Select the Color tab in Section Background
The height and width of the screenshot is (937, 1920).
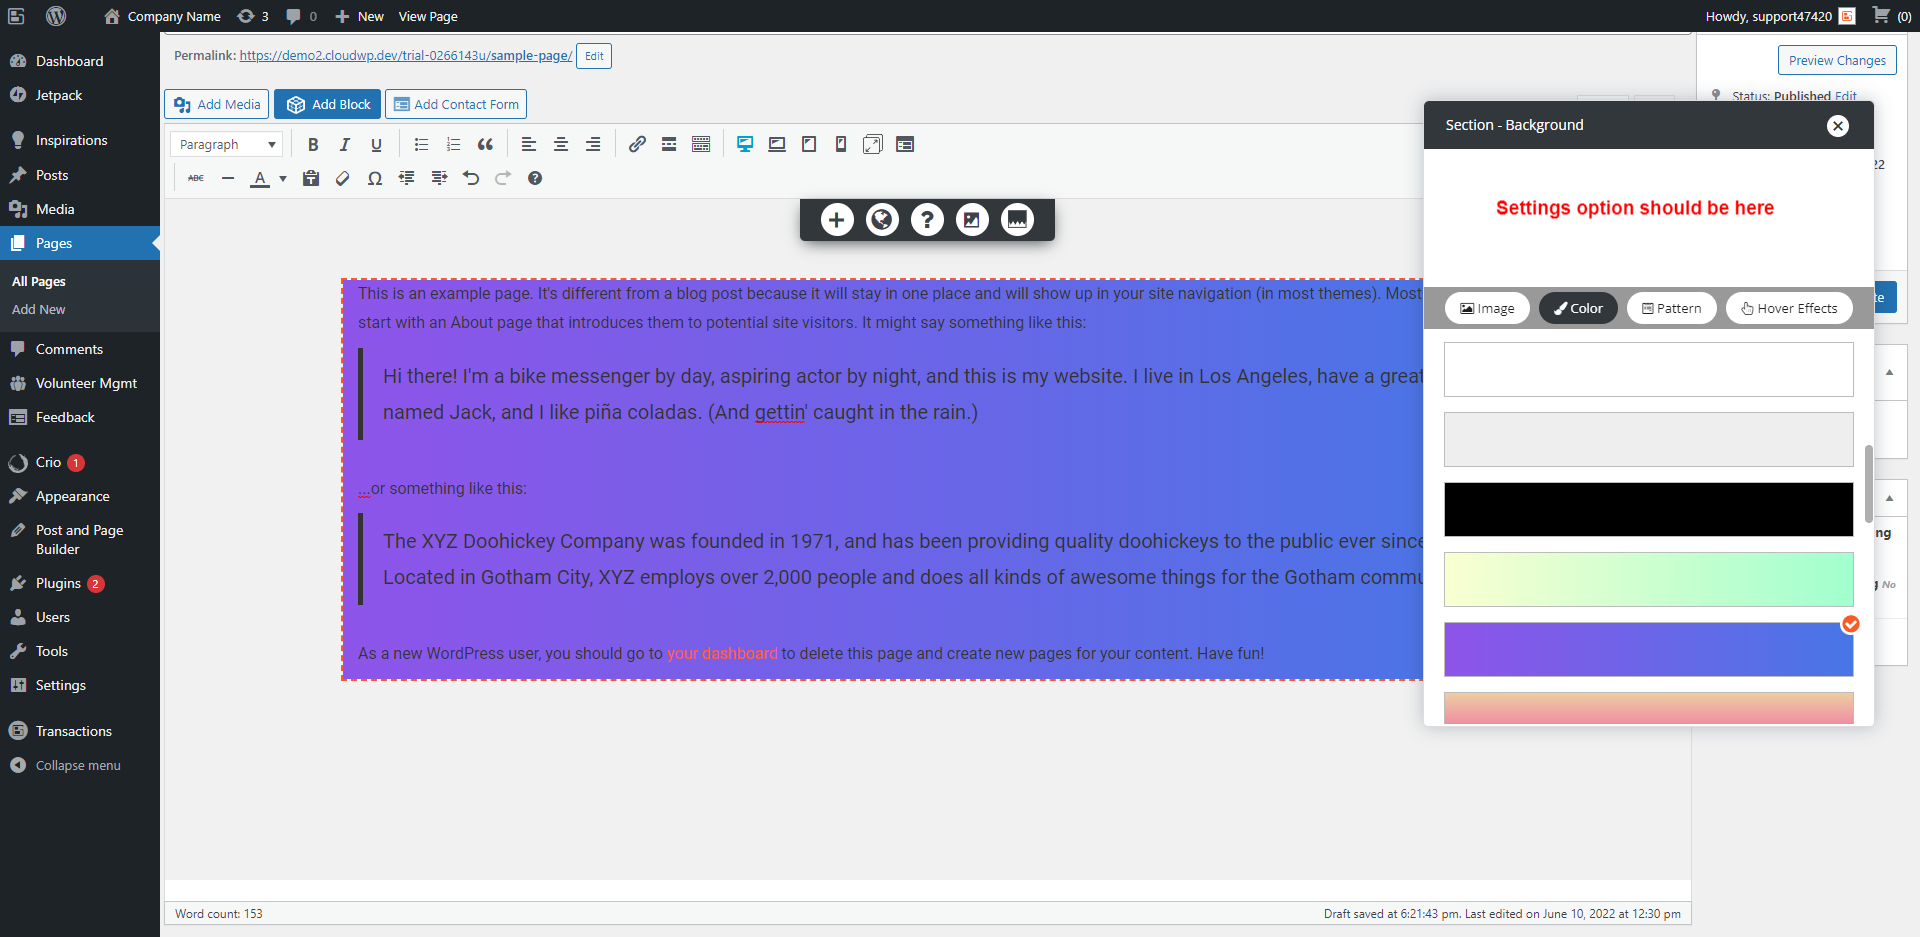[x=1578, y=308]
